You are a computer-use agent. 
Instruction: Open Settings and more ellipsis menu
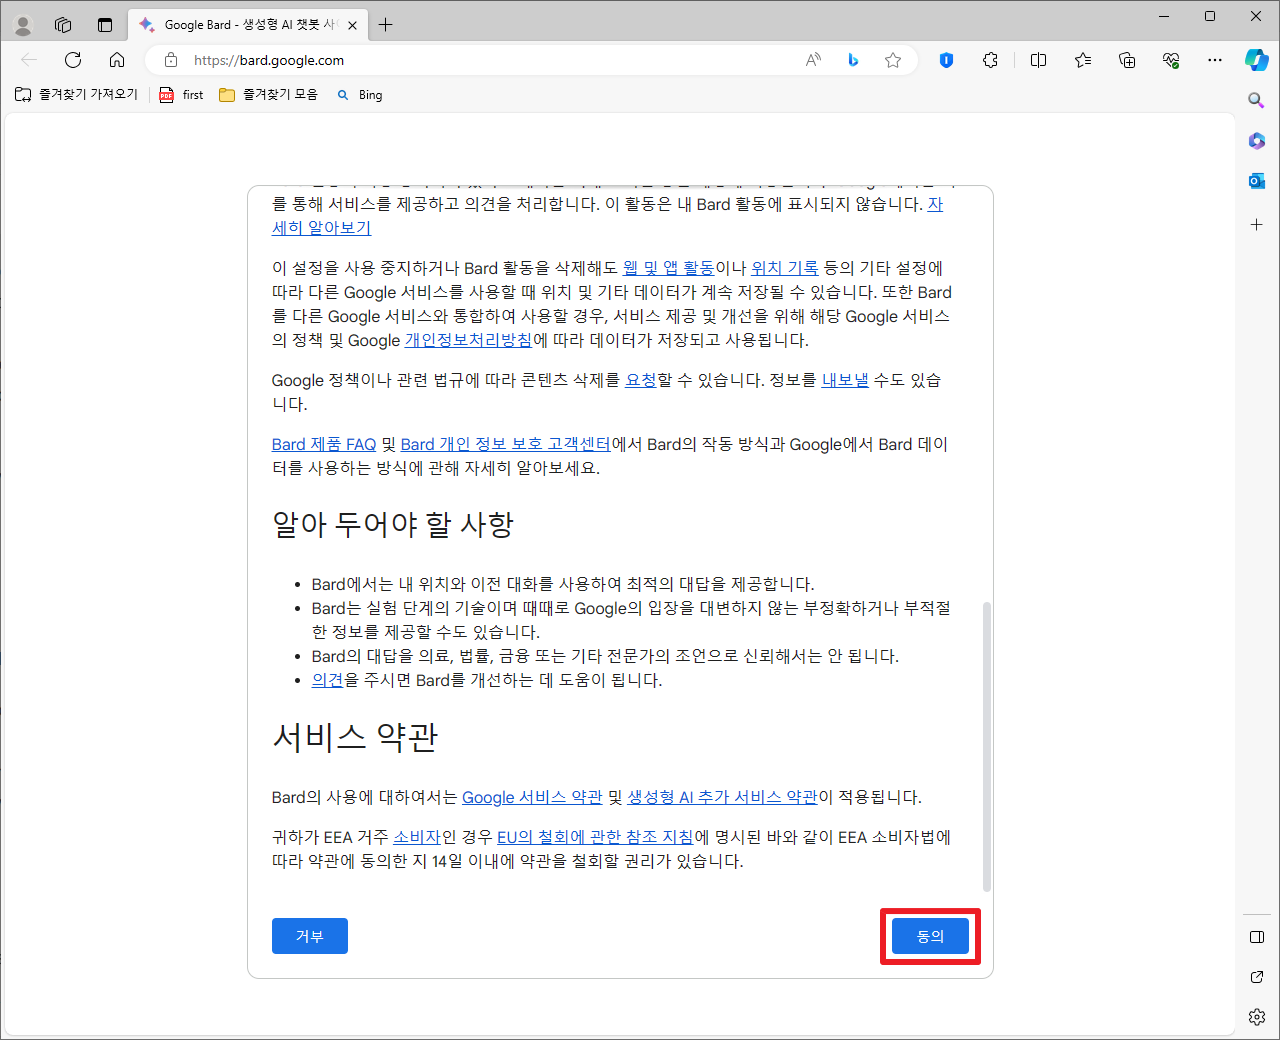1215,60
